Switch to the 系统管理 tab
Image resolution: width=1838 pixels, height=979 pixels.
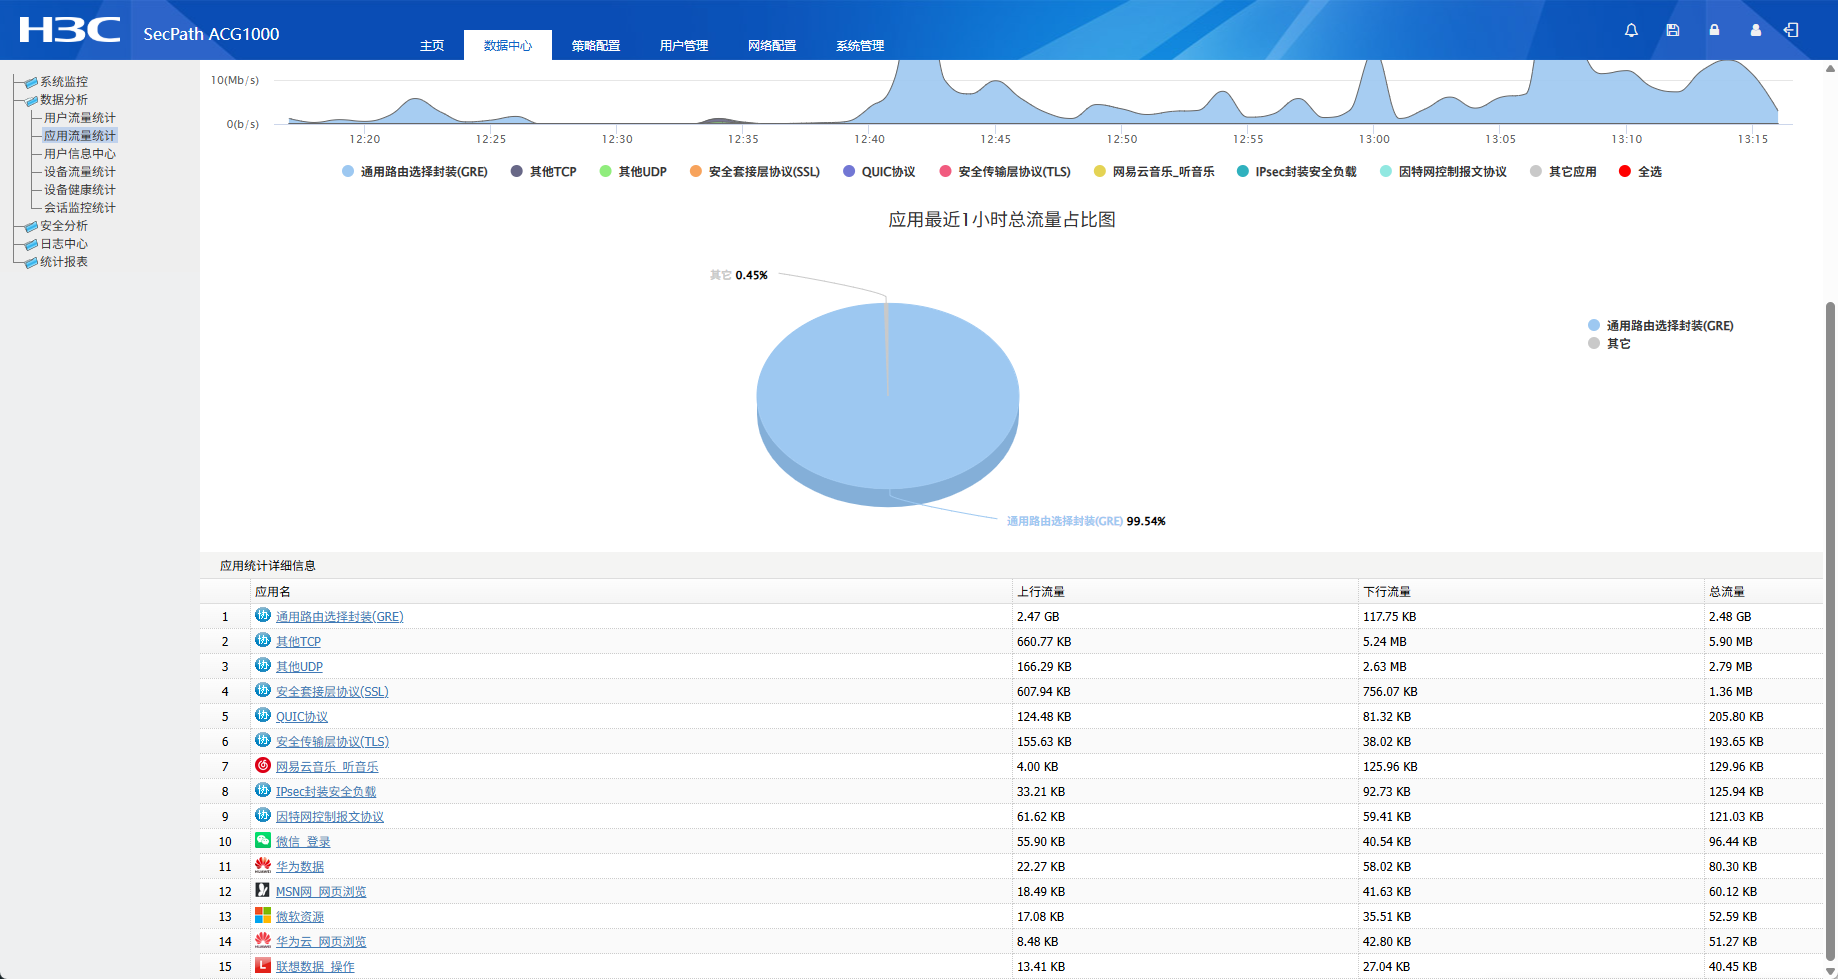(860, 46)
